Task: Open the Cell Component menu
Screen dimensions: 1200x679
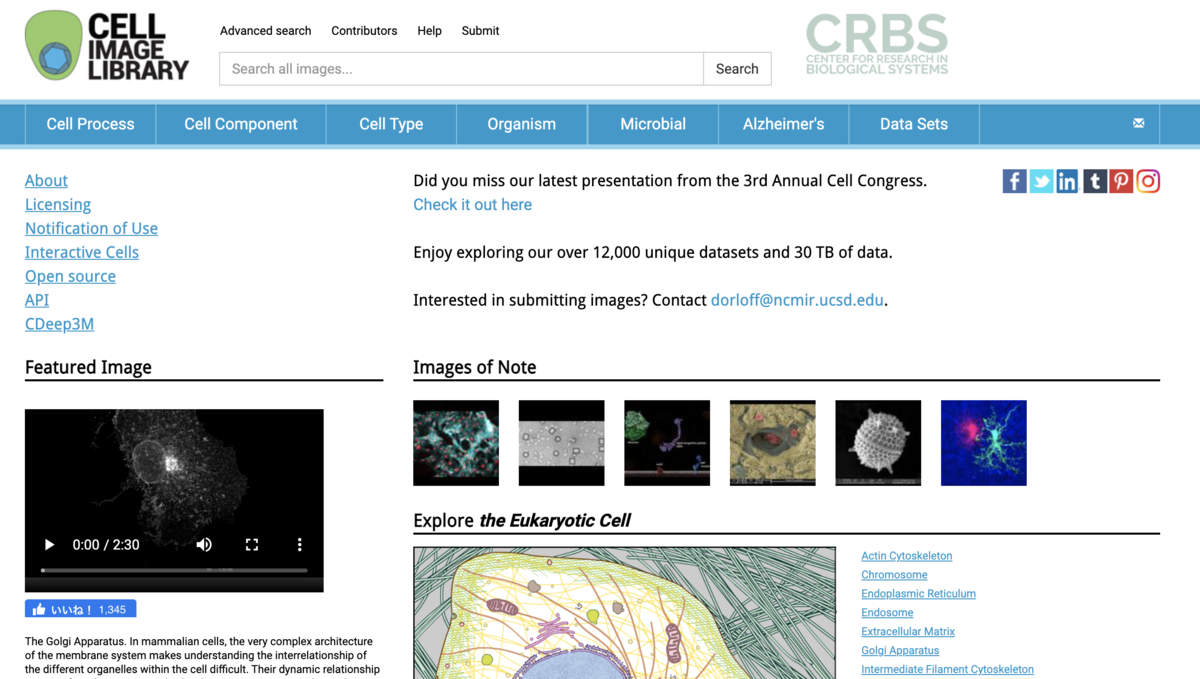Action: pos(241,124)
